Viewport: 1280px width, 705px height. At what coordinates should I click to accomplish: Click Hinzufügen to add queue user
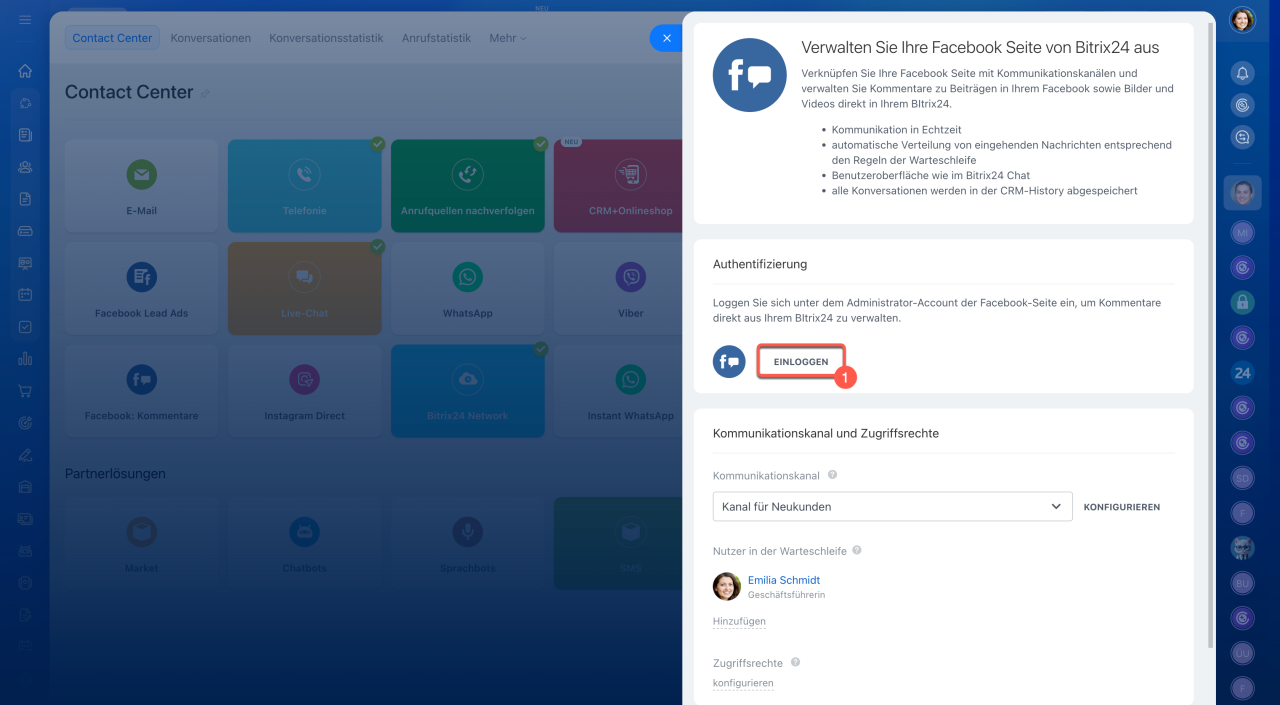tap(739, 621)
